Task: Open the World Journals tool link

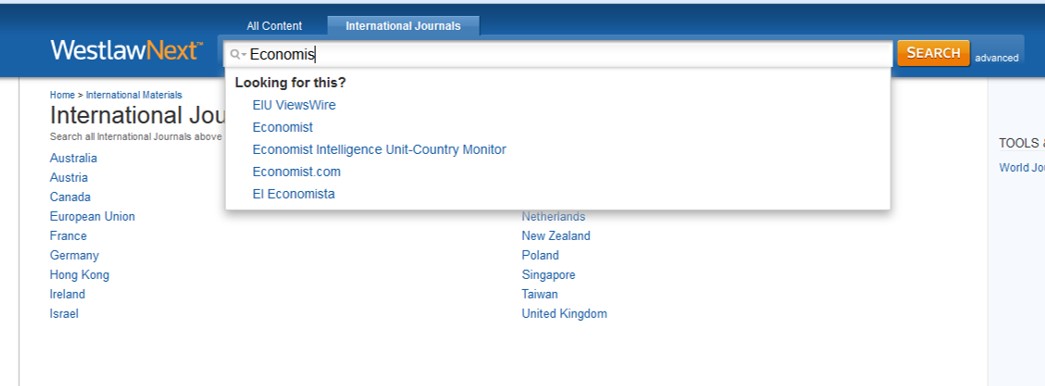Action: click(x=1022, y=168)
